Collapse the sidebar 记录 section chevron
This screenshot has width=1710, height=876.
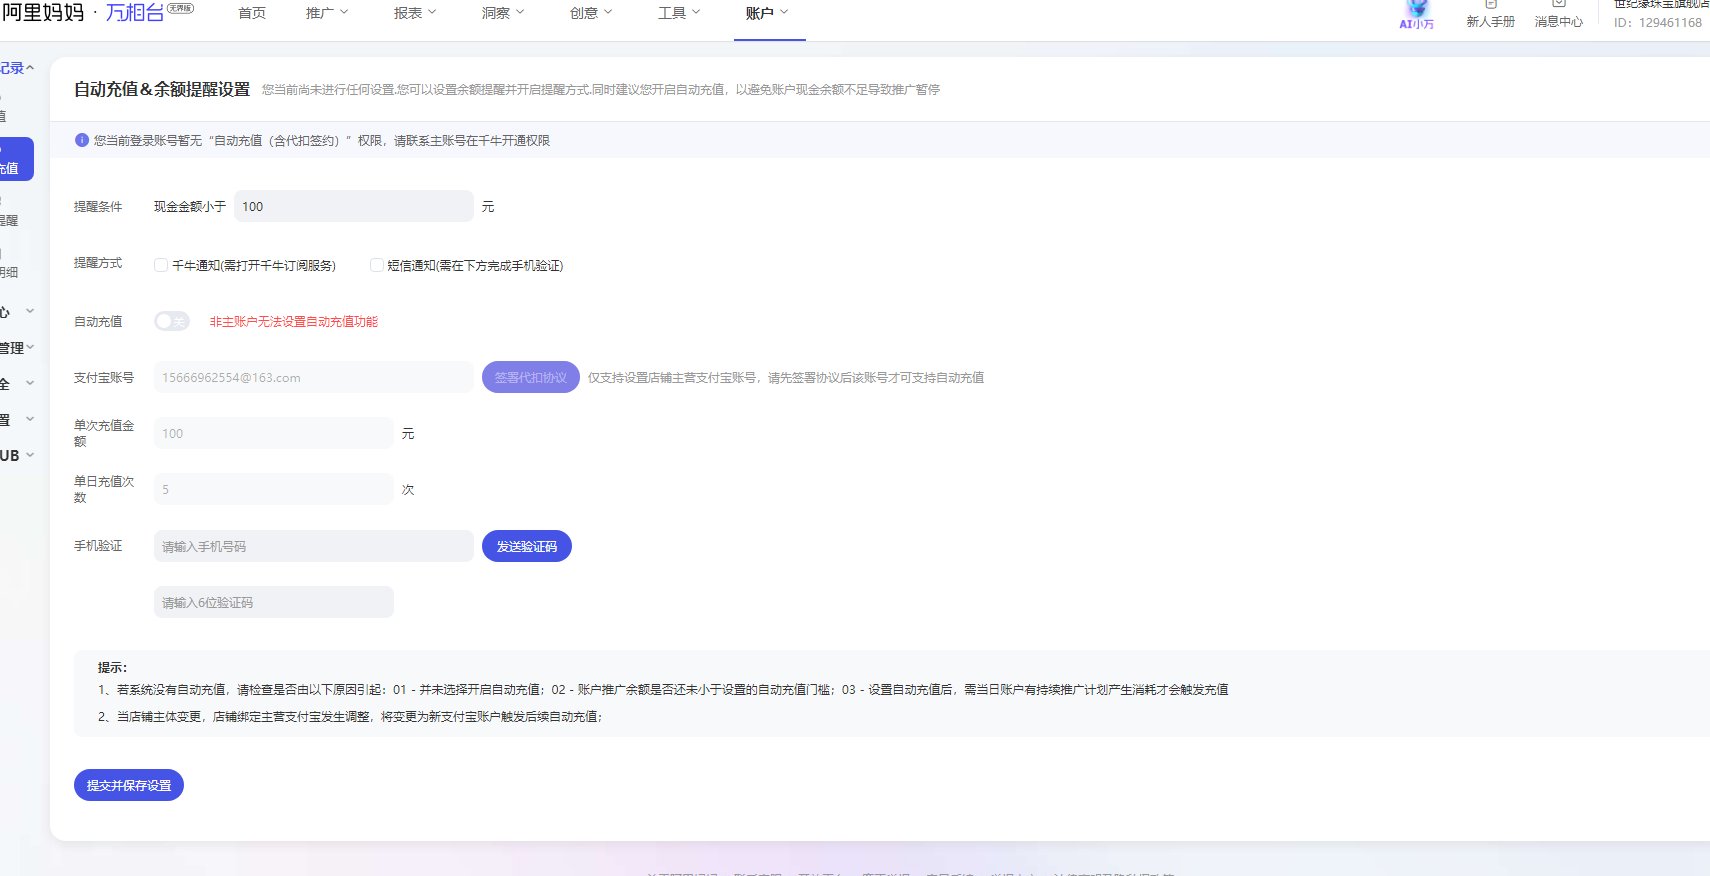(30, 68)
